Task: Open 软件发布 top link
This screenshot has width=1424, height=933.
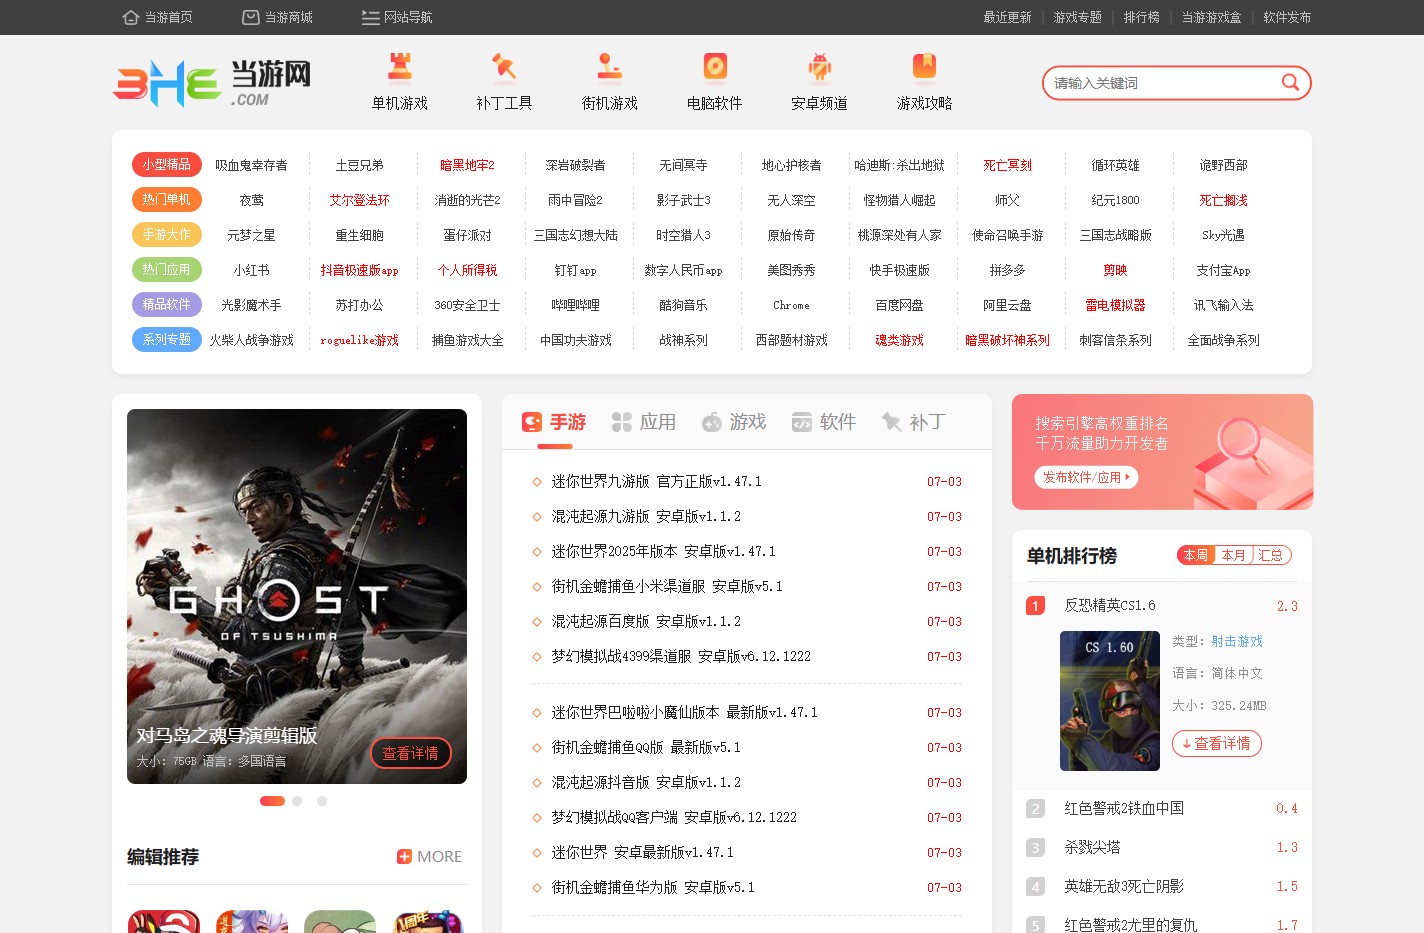Action: 1287,17
